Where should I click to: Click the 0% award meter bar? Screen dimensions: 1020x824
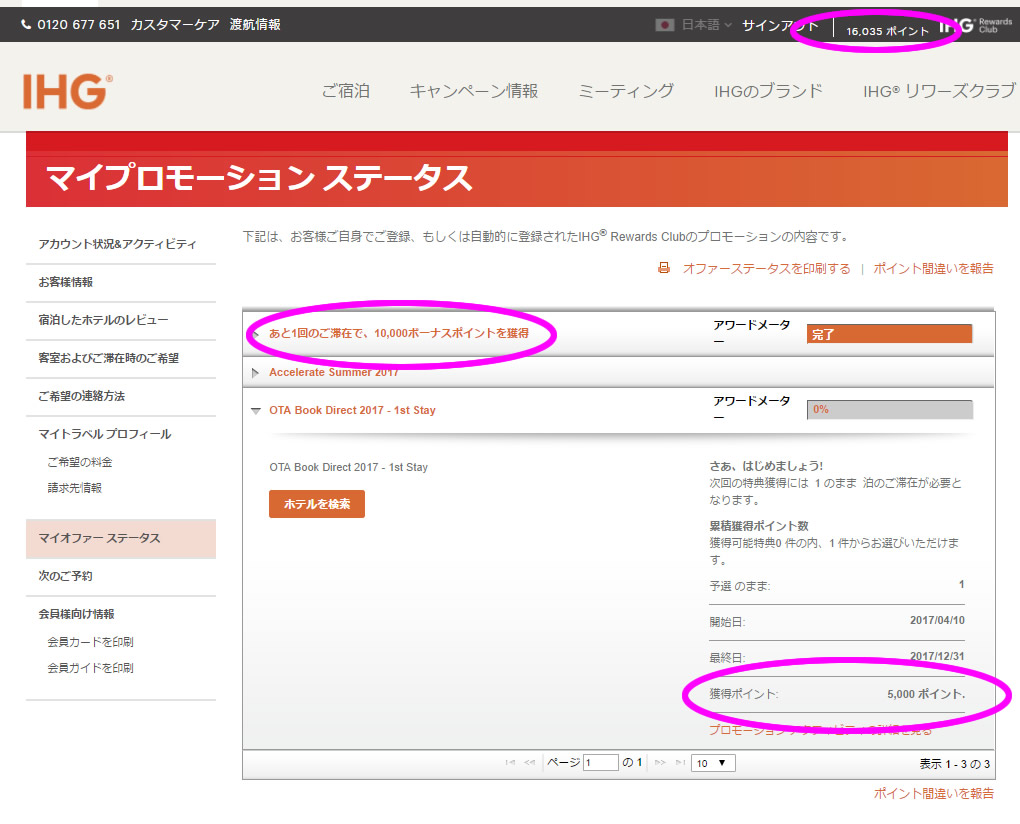(889, 410)
